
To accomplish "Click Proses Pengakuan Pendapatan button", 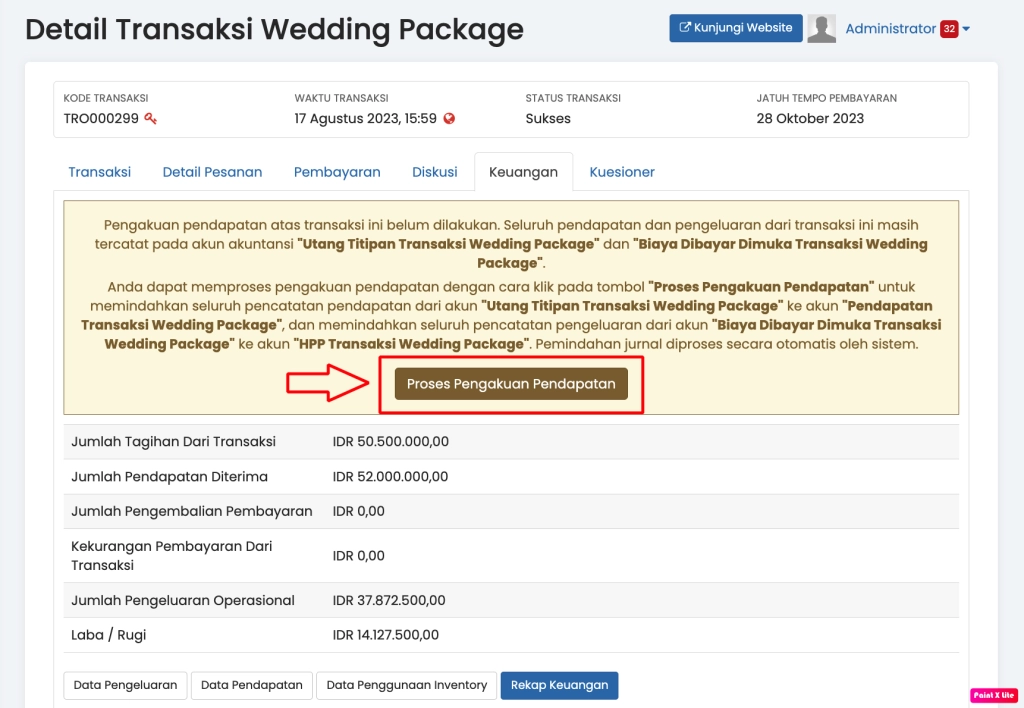I will tap(511, 384).
